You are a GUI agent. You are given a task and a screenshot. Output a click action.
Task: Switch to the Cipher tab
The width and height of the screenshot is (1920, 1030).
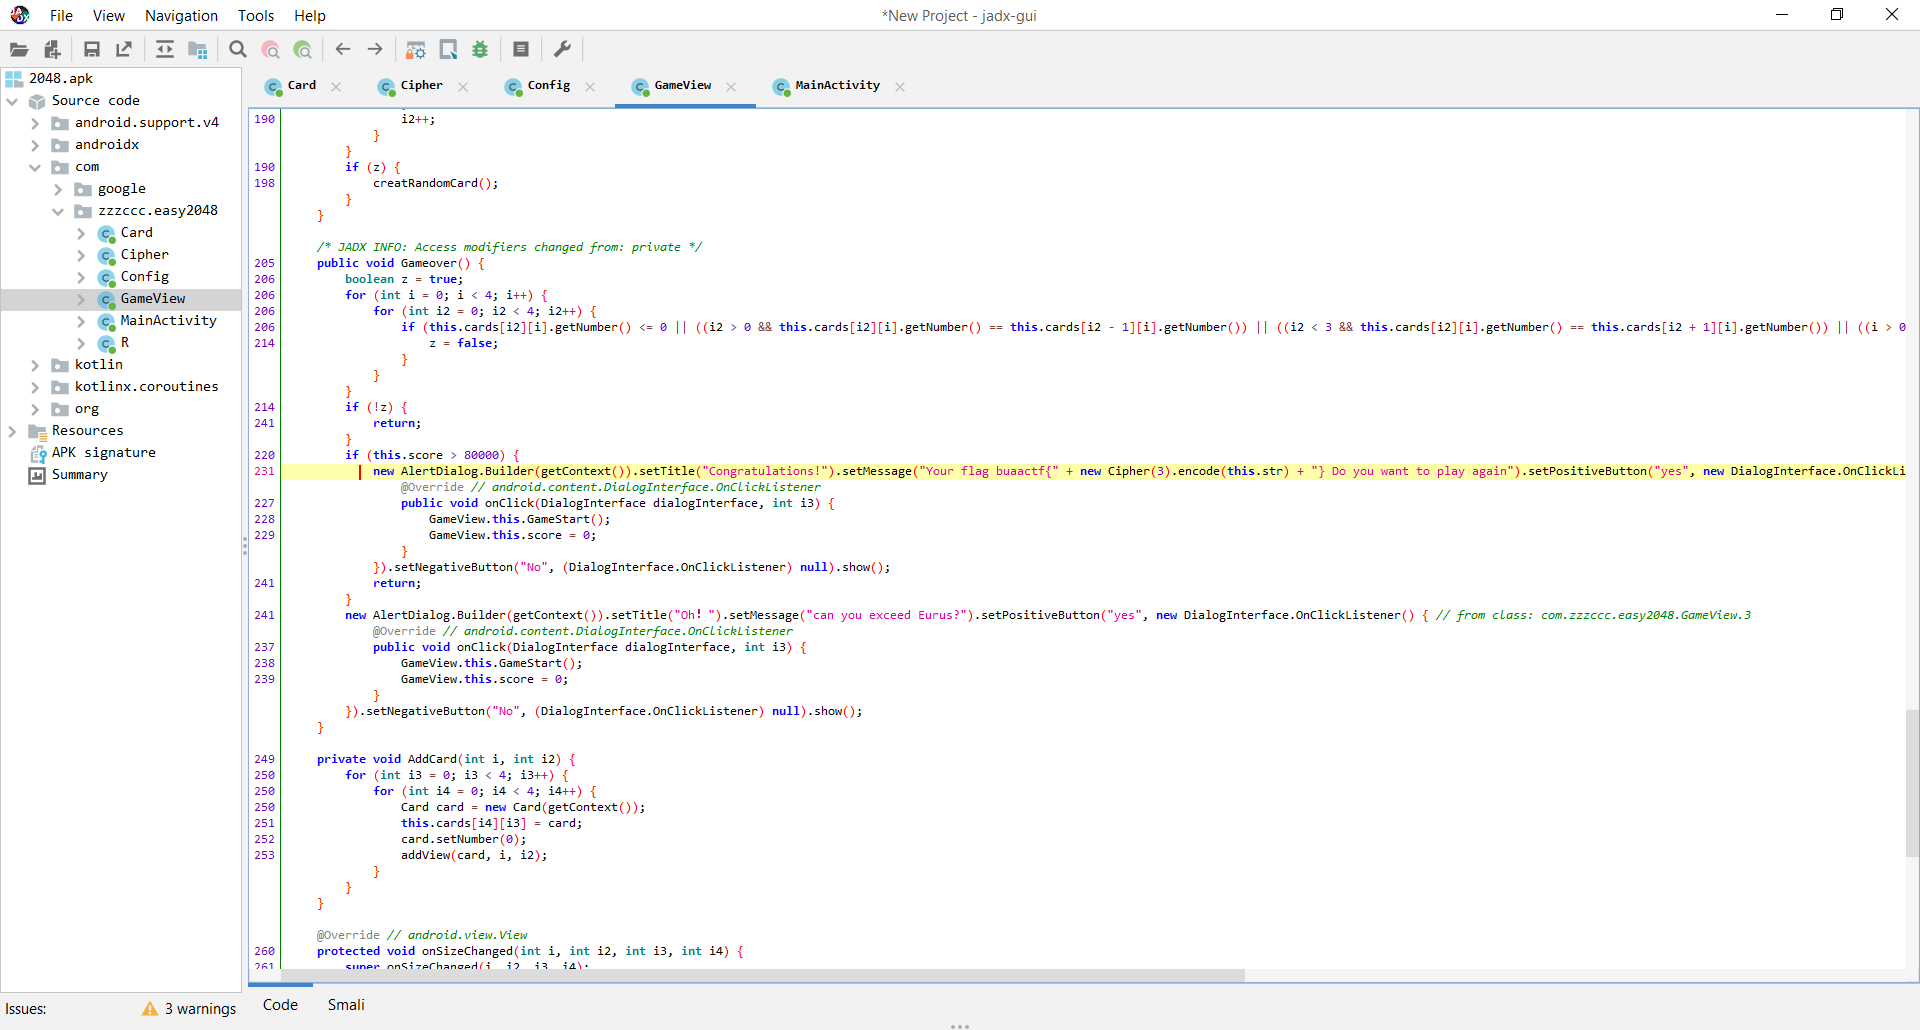click(x=421, y=86)
